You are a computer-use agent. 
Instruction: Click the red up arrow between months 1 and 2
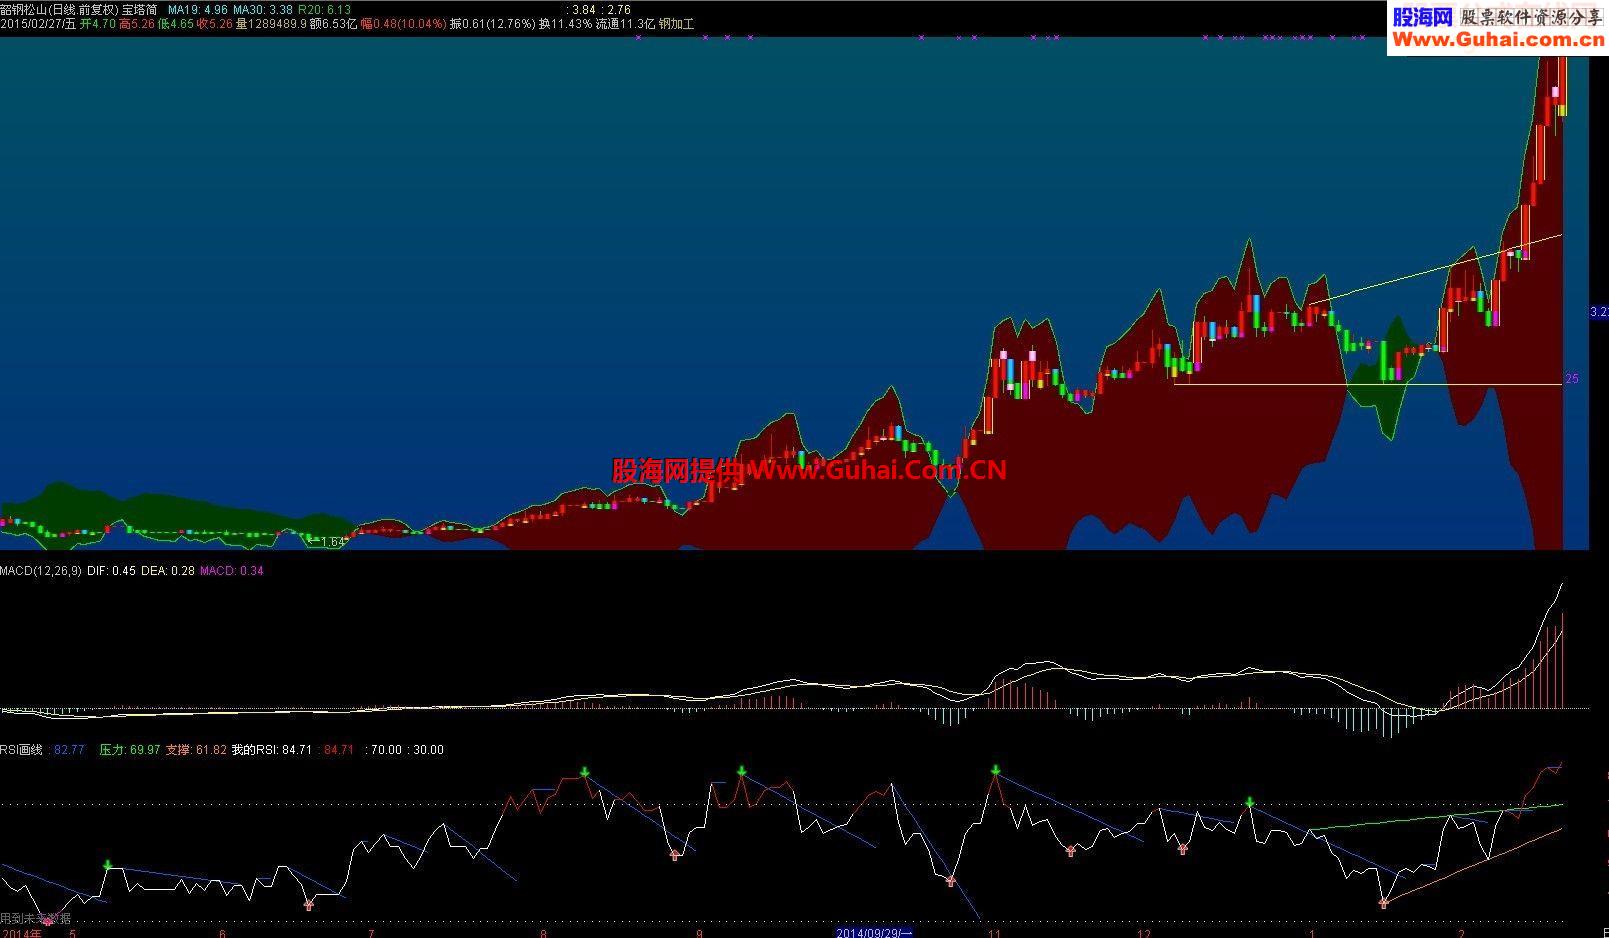point(1384,903)
